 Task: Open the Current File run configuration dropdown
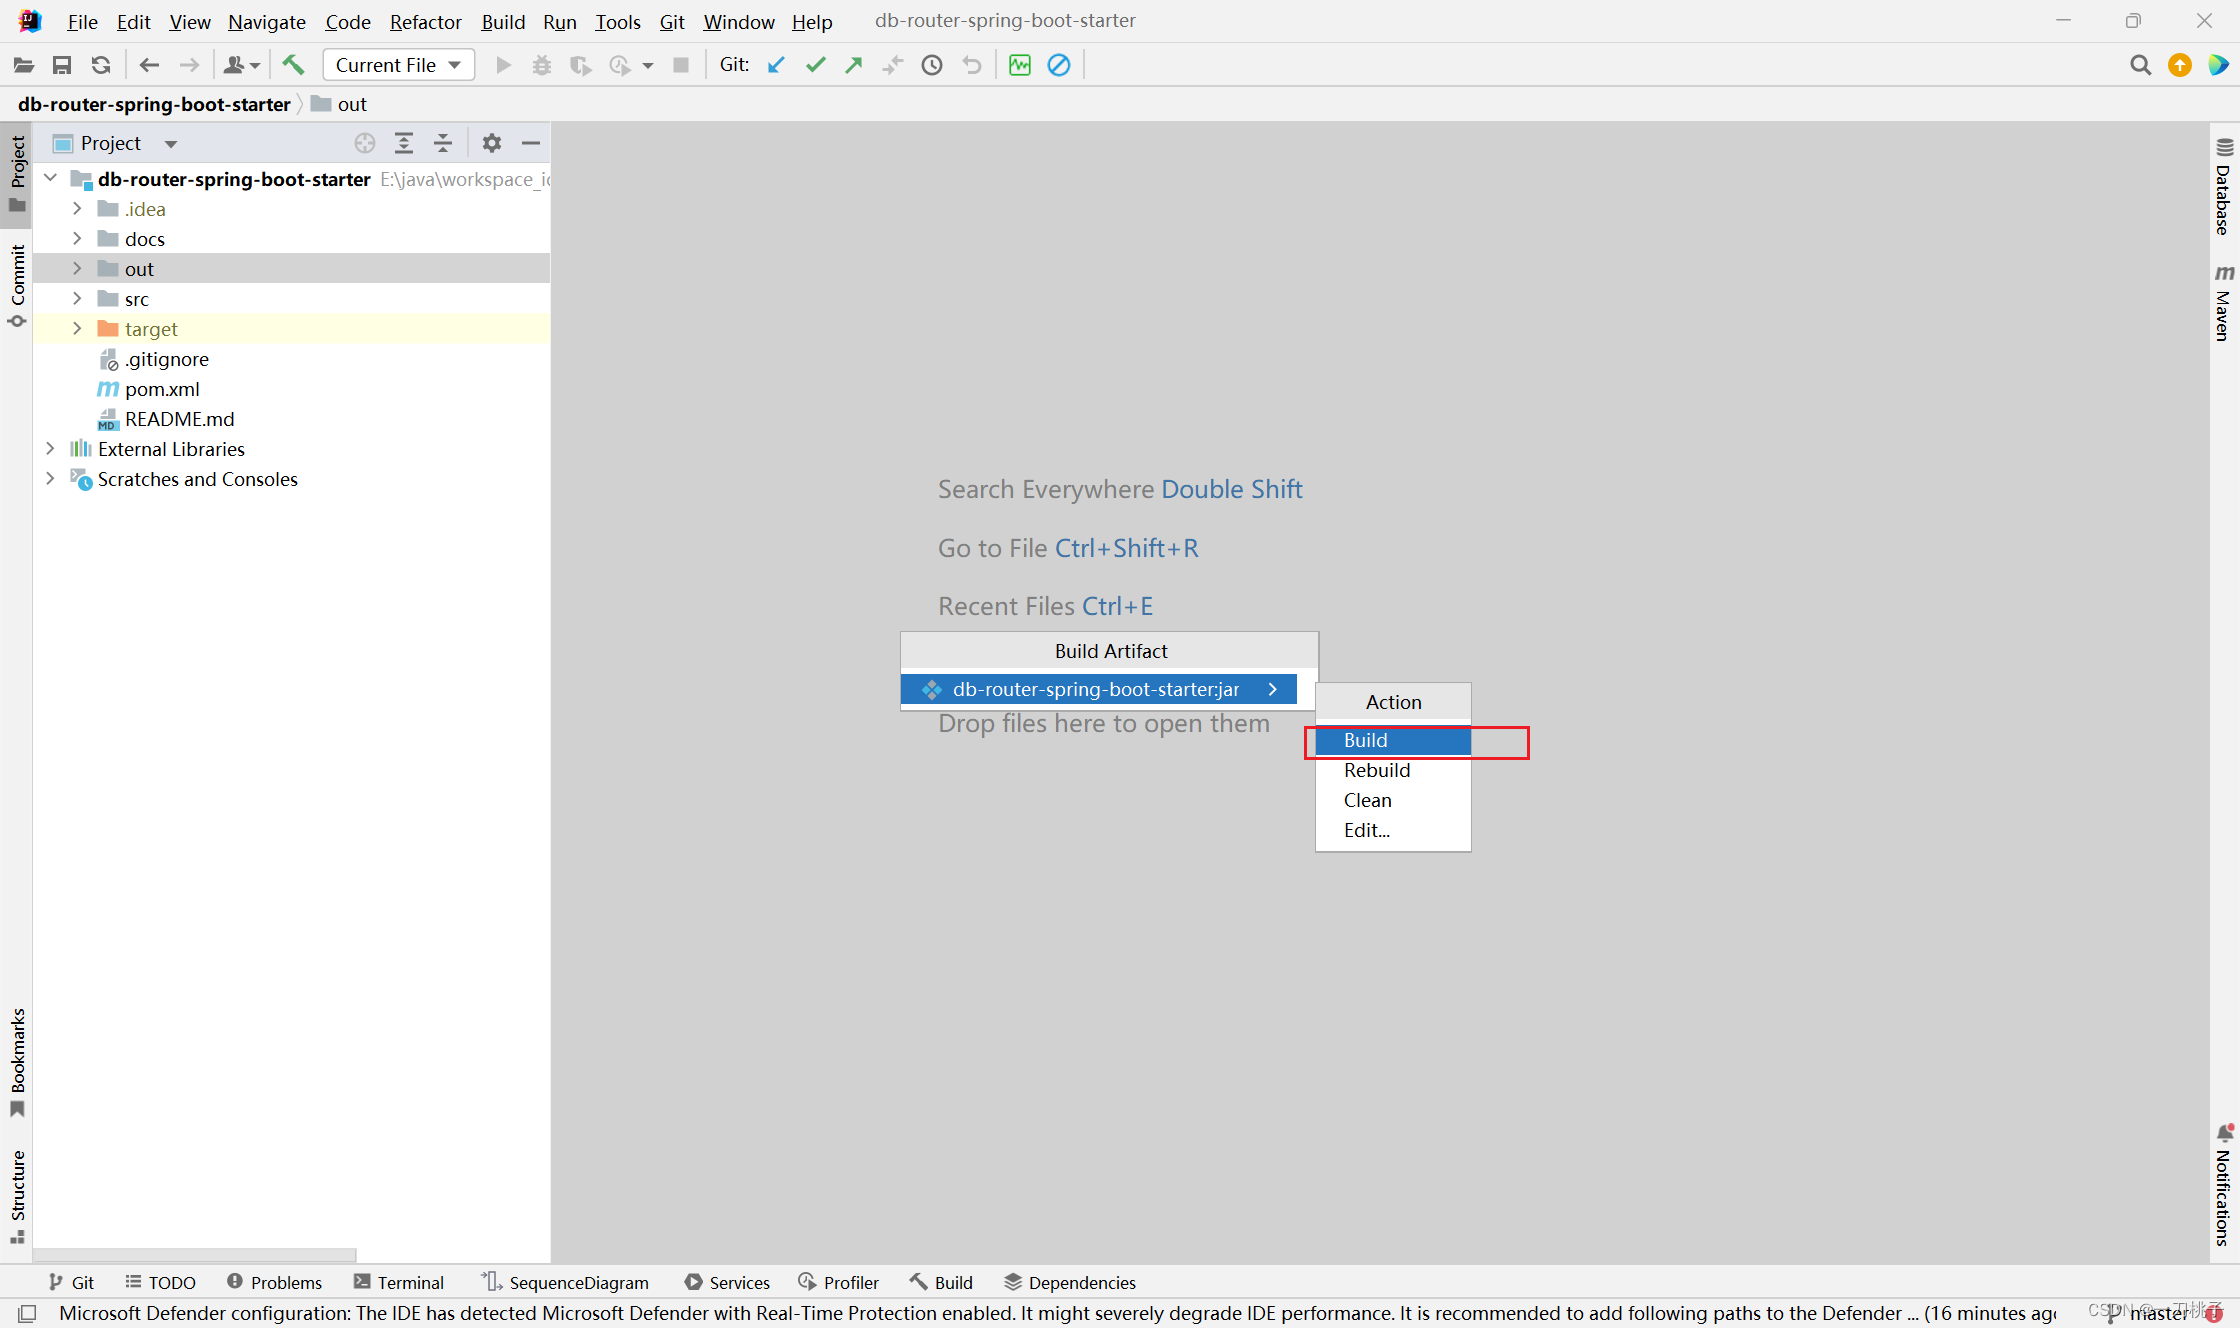[x=398, y=64]
